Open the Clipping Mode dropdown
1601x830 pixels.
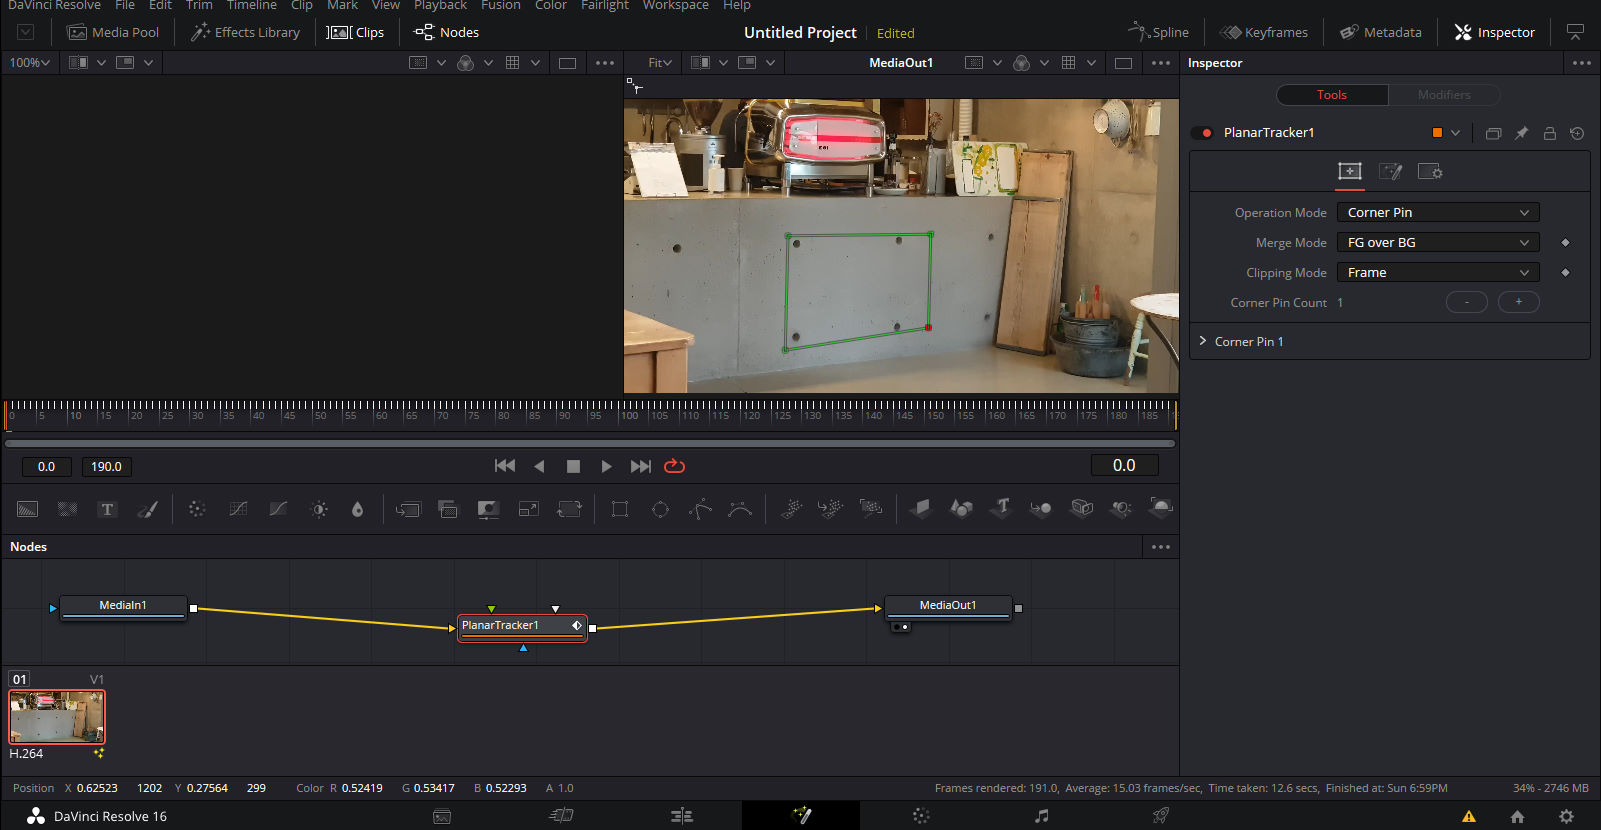tap(1437, 272)
